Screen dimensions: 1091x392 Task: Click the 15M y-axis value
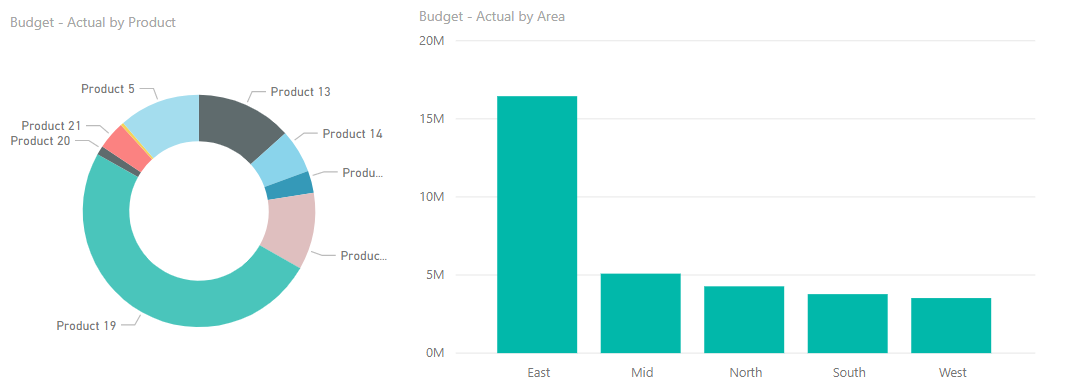[431, 118]
